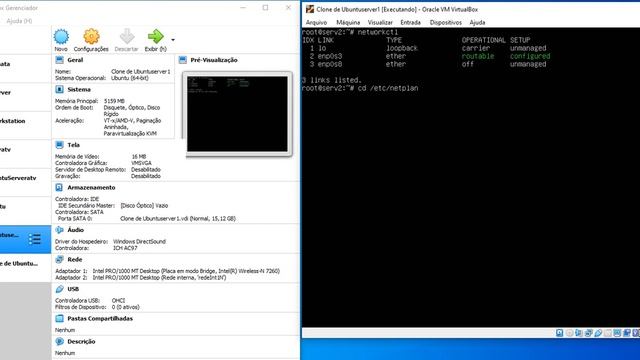Click the USB status bar indicator
This screenshot has width=640, height=360.
point(598,333)
